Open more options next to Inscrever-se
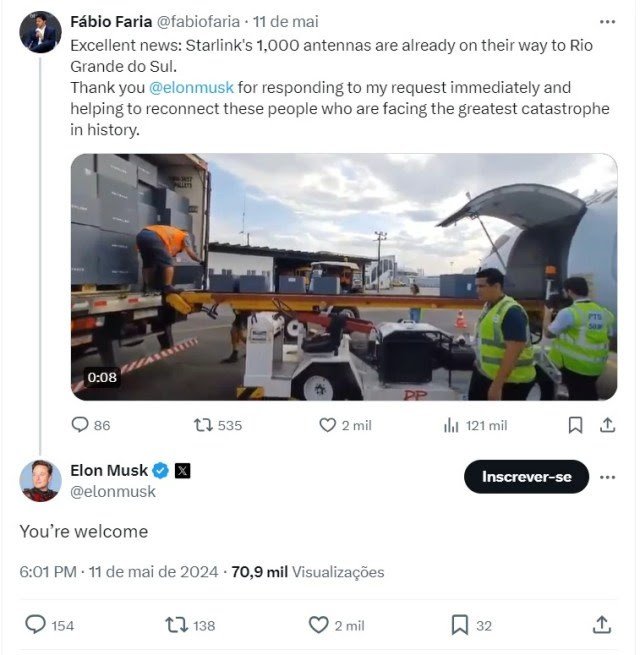The image size is (640, 655). coord(607,477)
